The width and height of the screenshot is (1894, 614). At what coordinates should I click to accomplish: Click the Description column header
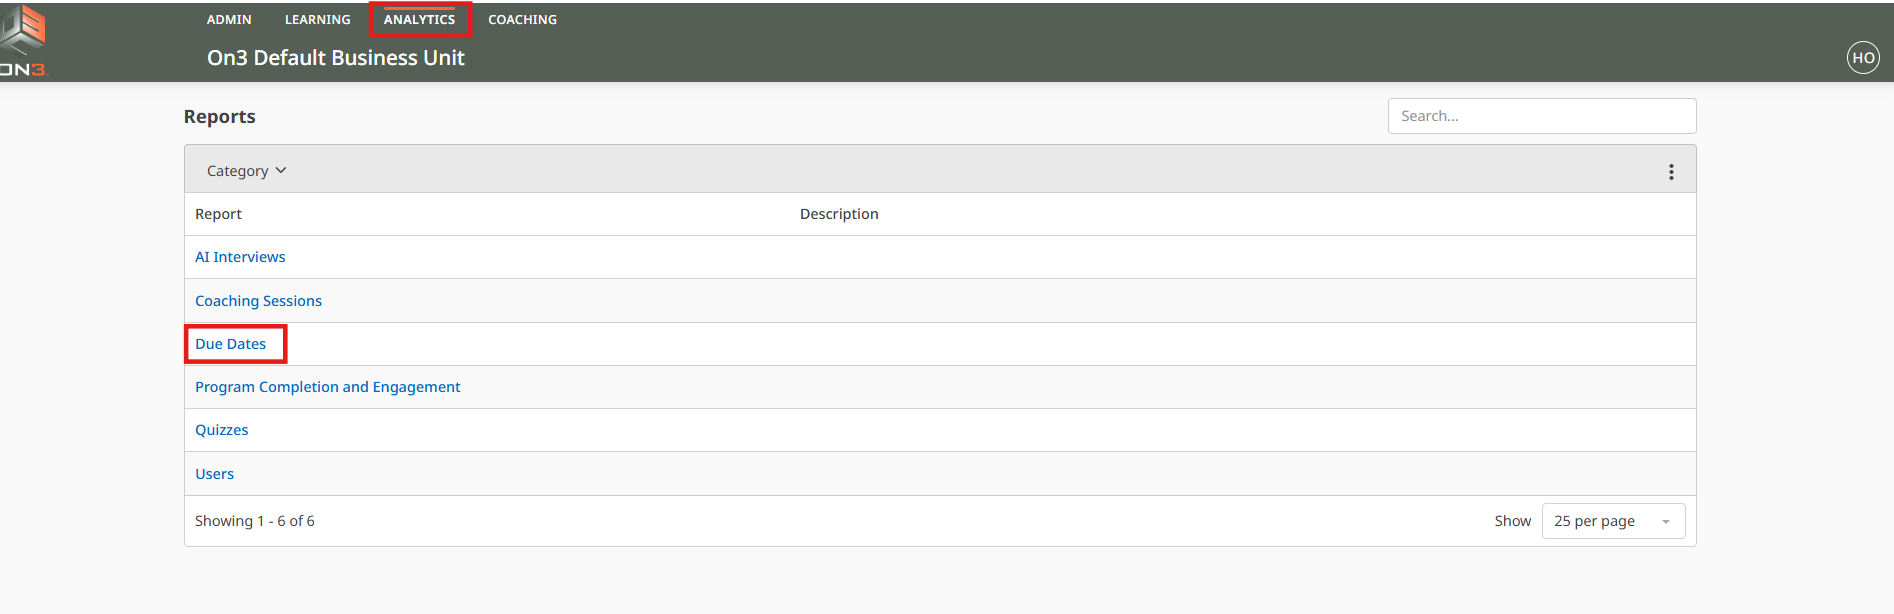point(838,214)
